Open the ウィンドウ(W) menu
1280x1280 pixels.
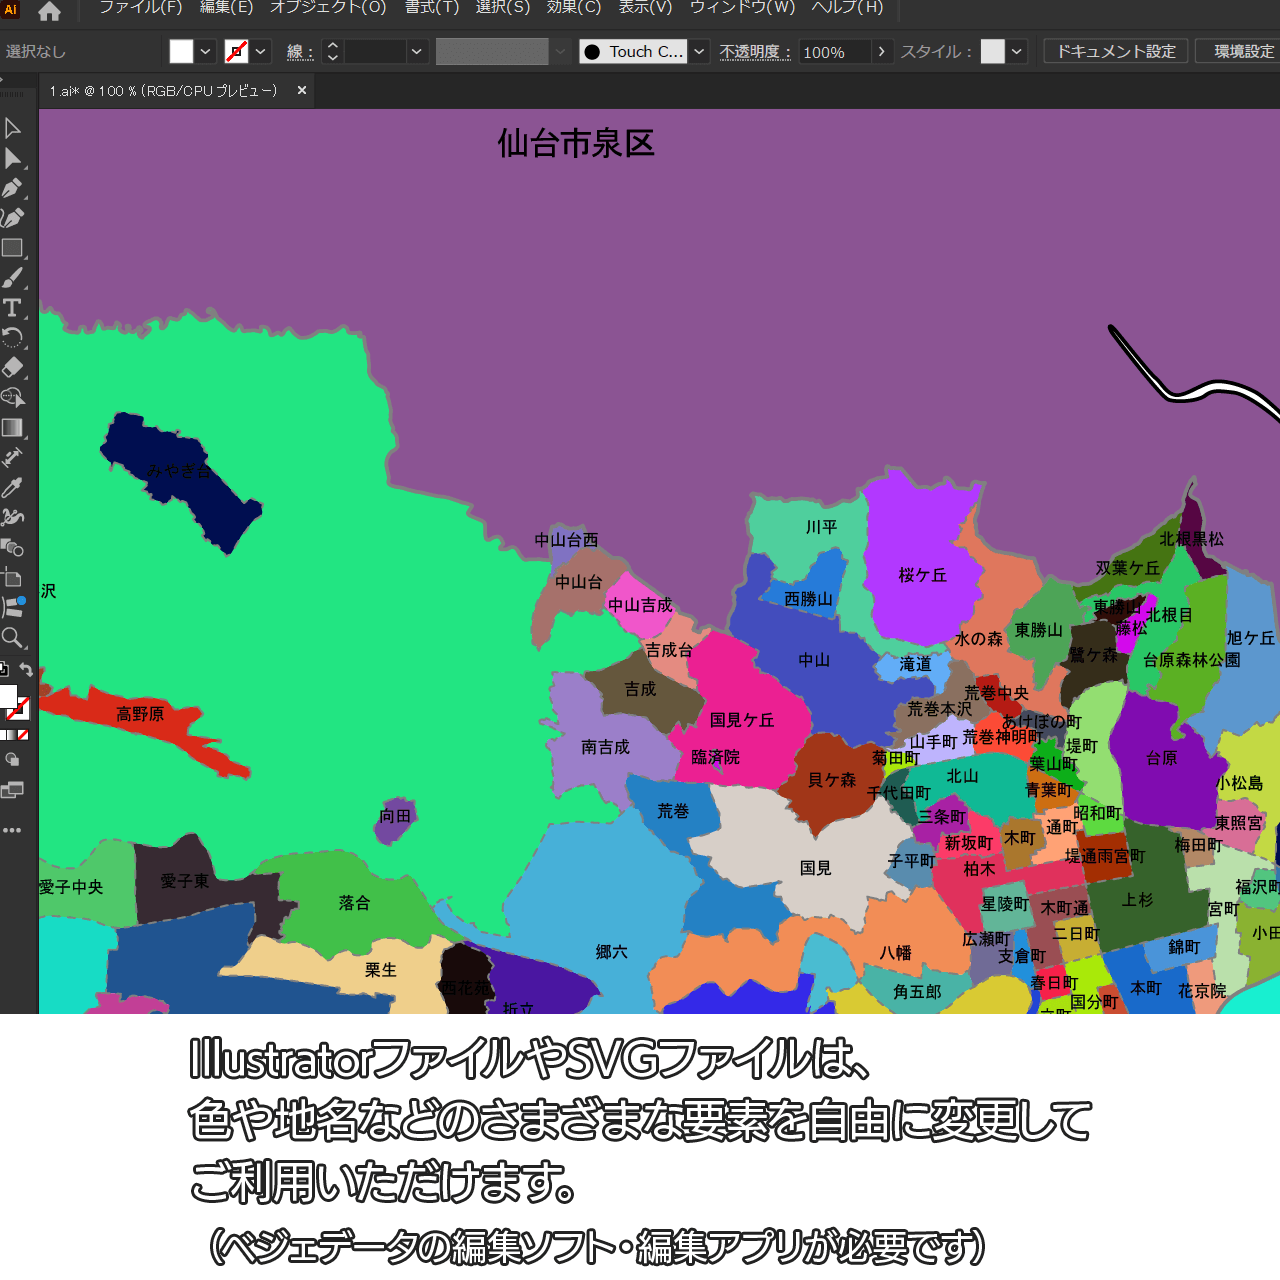pyautogui.click(x=742, y=8)
